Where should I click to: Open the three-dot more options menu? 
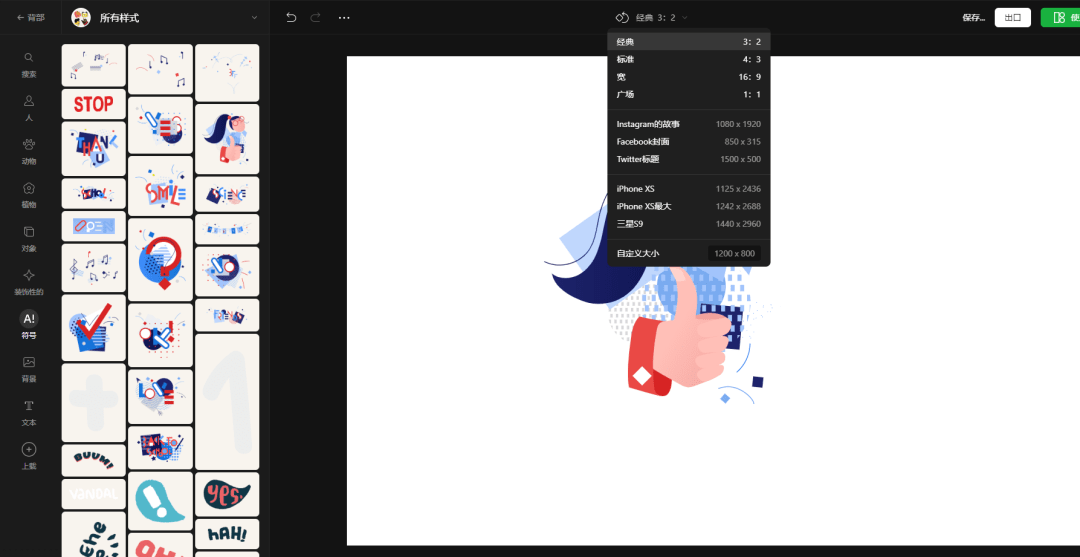point(344,17)
